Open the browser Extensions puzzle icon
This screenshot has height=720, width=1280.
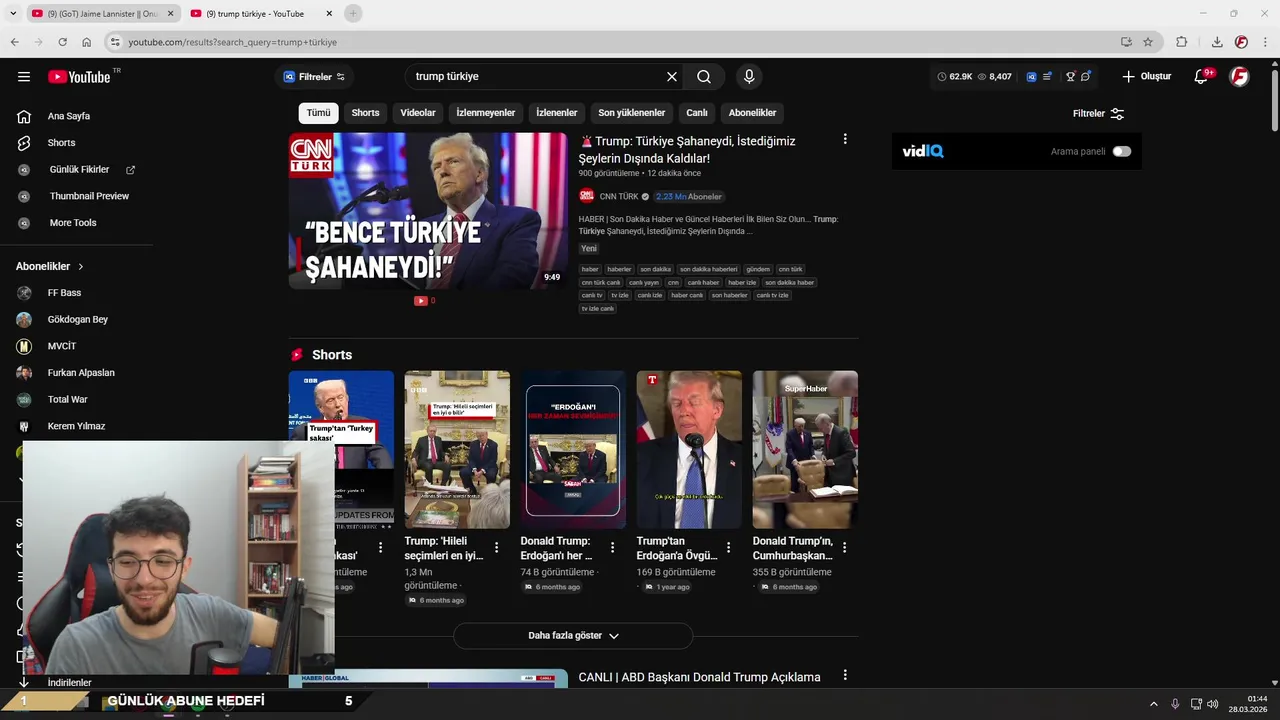tap(1182, 42)
